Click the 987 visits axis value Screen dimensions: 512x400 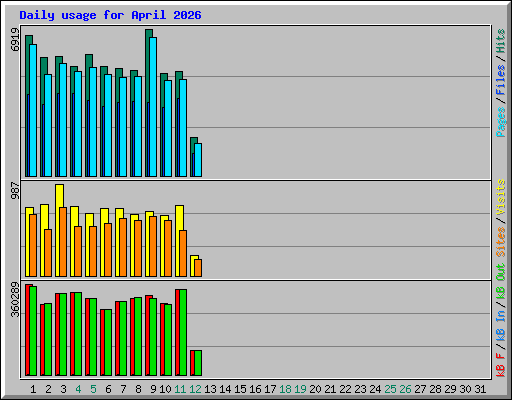[x=15, y=190]
